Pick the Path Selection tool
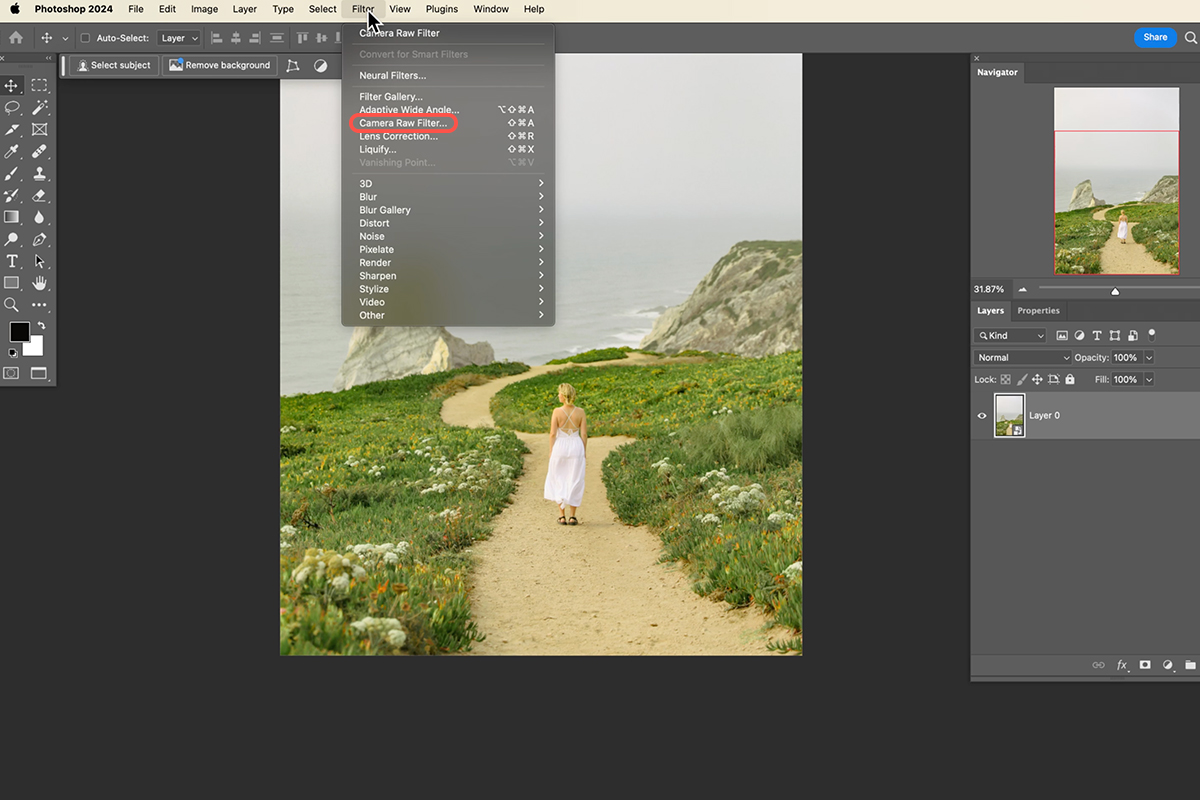Image resolution: width=1200 pixels, height=800 pixels. [39, 261]
